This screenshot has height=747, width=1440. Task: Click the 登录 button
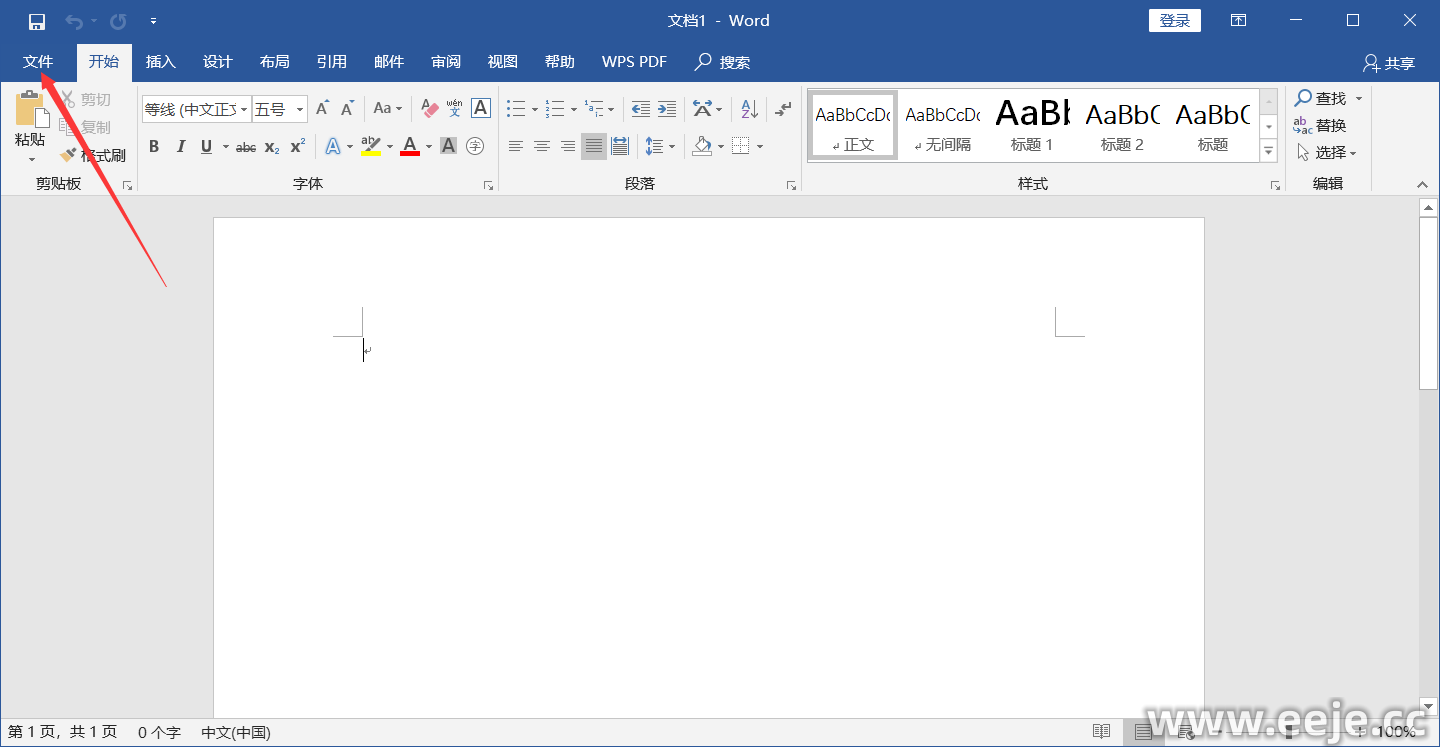coord(1174,21)
